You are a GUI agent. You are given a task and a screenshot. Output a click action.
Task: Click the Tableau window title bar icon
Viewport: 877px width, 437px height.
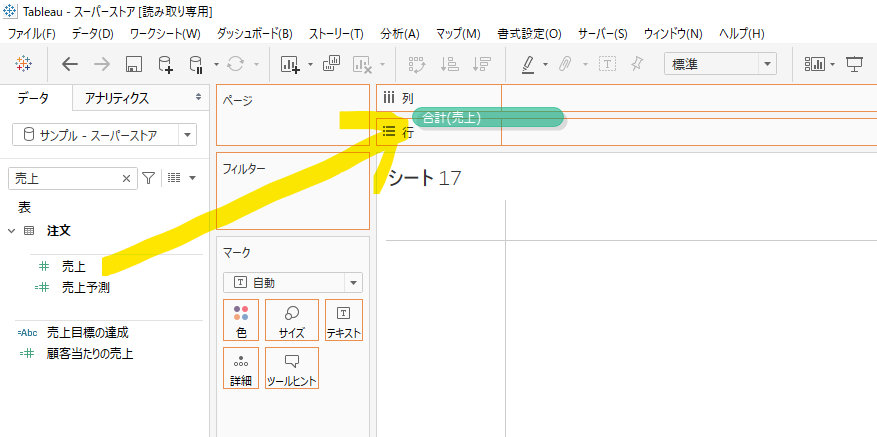[9, 12]
